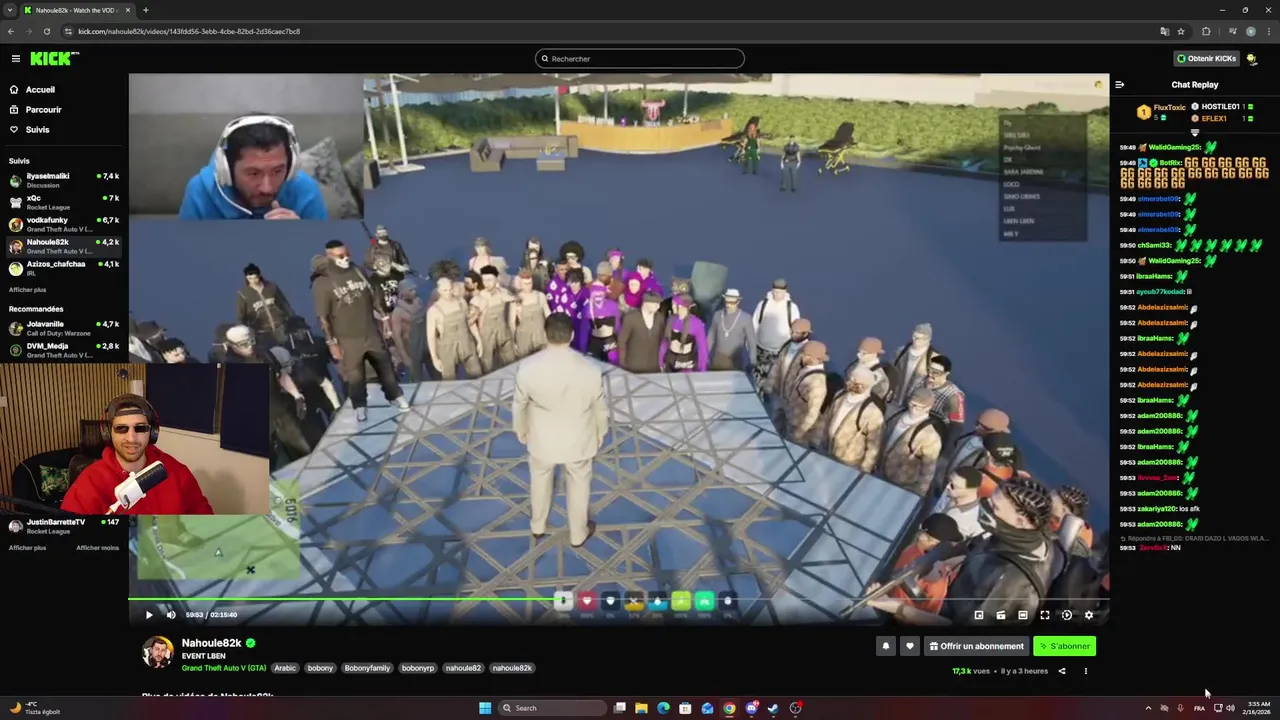Reload the page
The image size is (1280, 720).
(47, 31)
